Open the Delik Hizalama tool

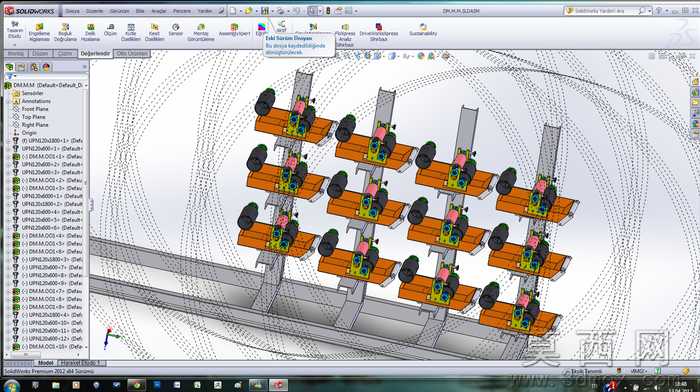coord(90,33)
